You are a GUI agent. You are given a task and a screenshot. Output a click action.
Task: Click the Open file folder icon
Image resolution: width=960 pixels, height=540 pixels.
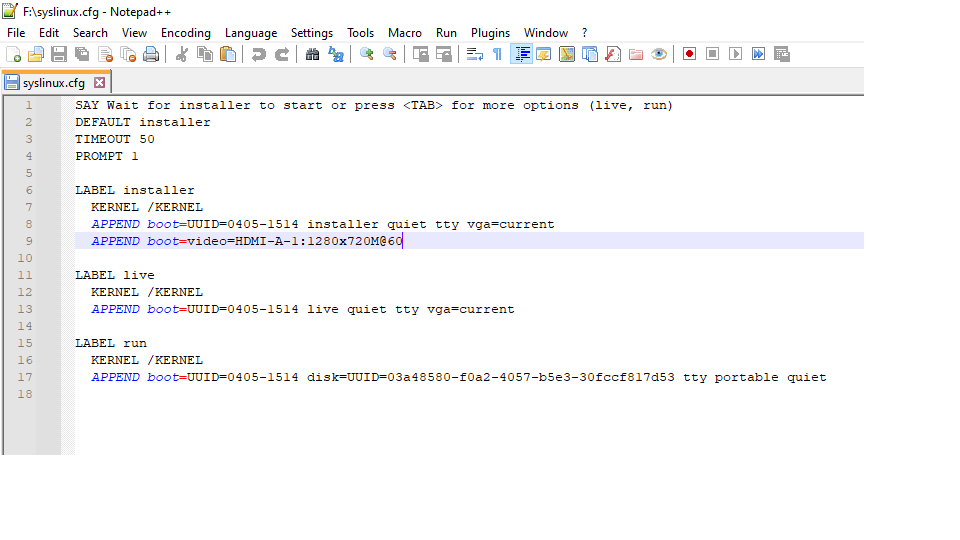point(36,54)
